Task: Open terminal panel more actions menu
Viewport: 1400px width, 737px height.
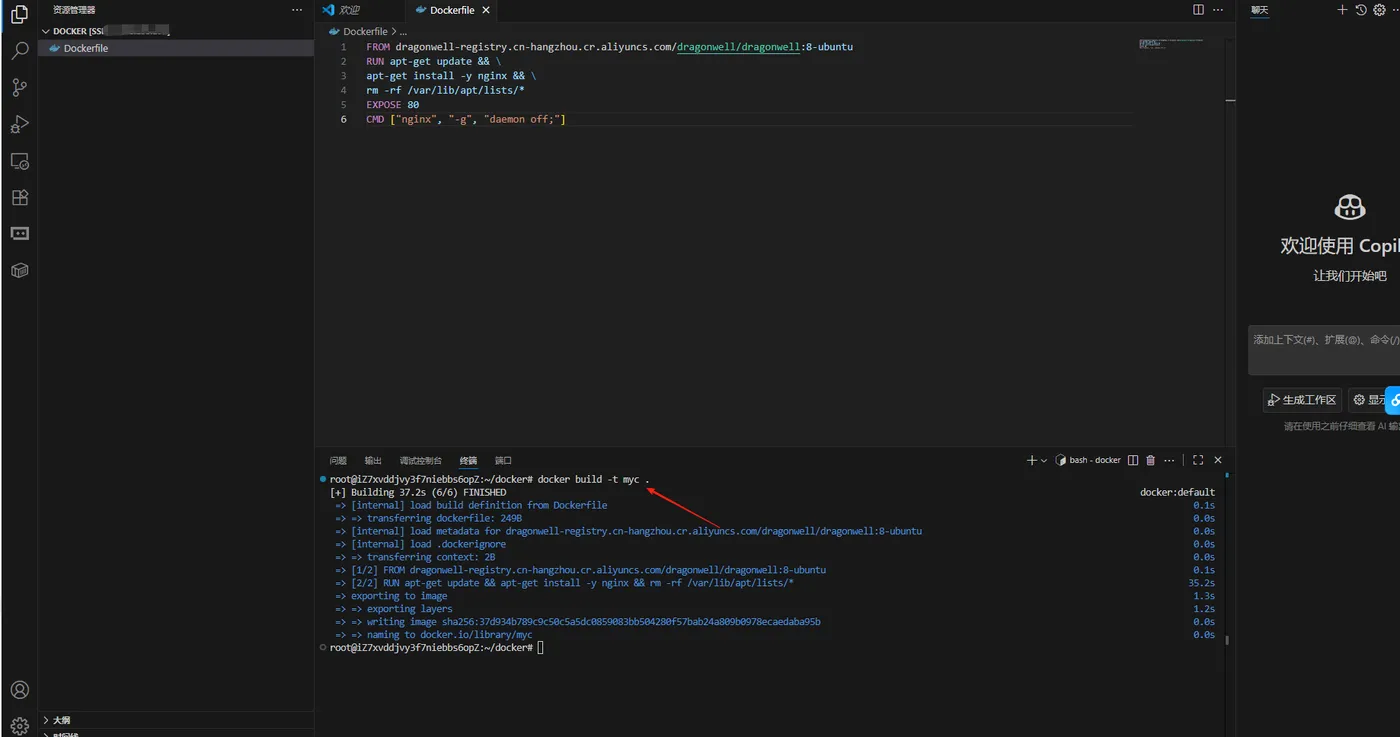Action: point(1170,460)
